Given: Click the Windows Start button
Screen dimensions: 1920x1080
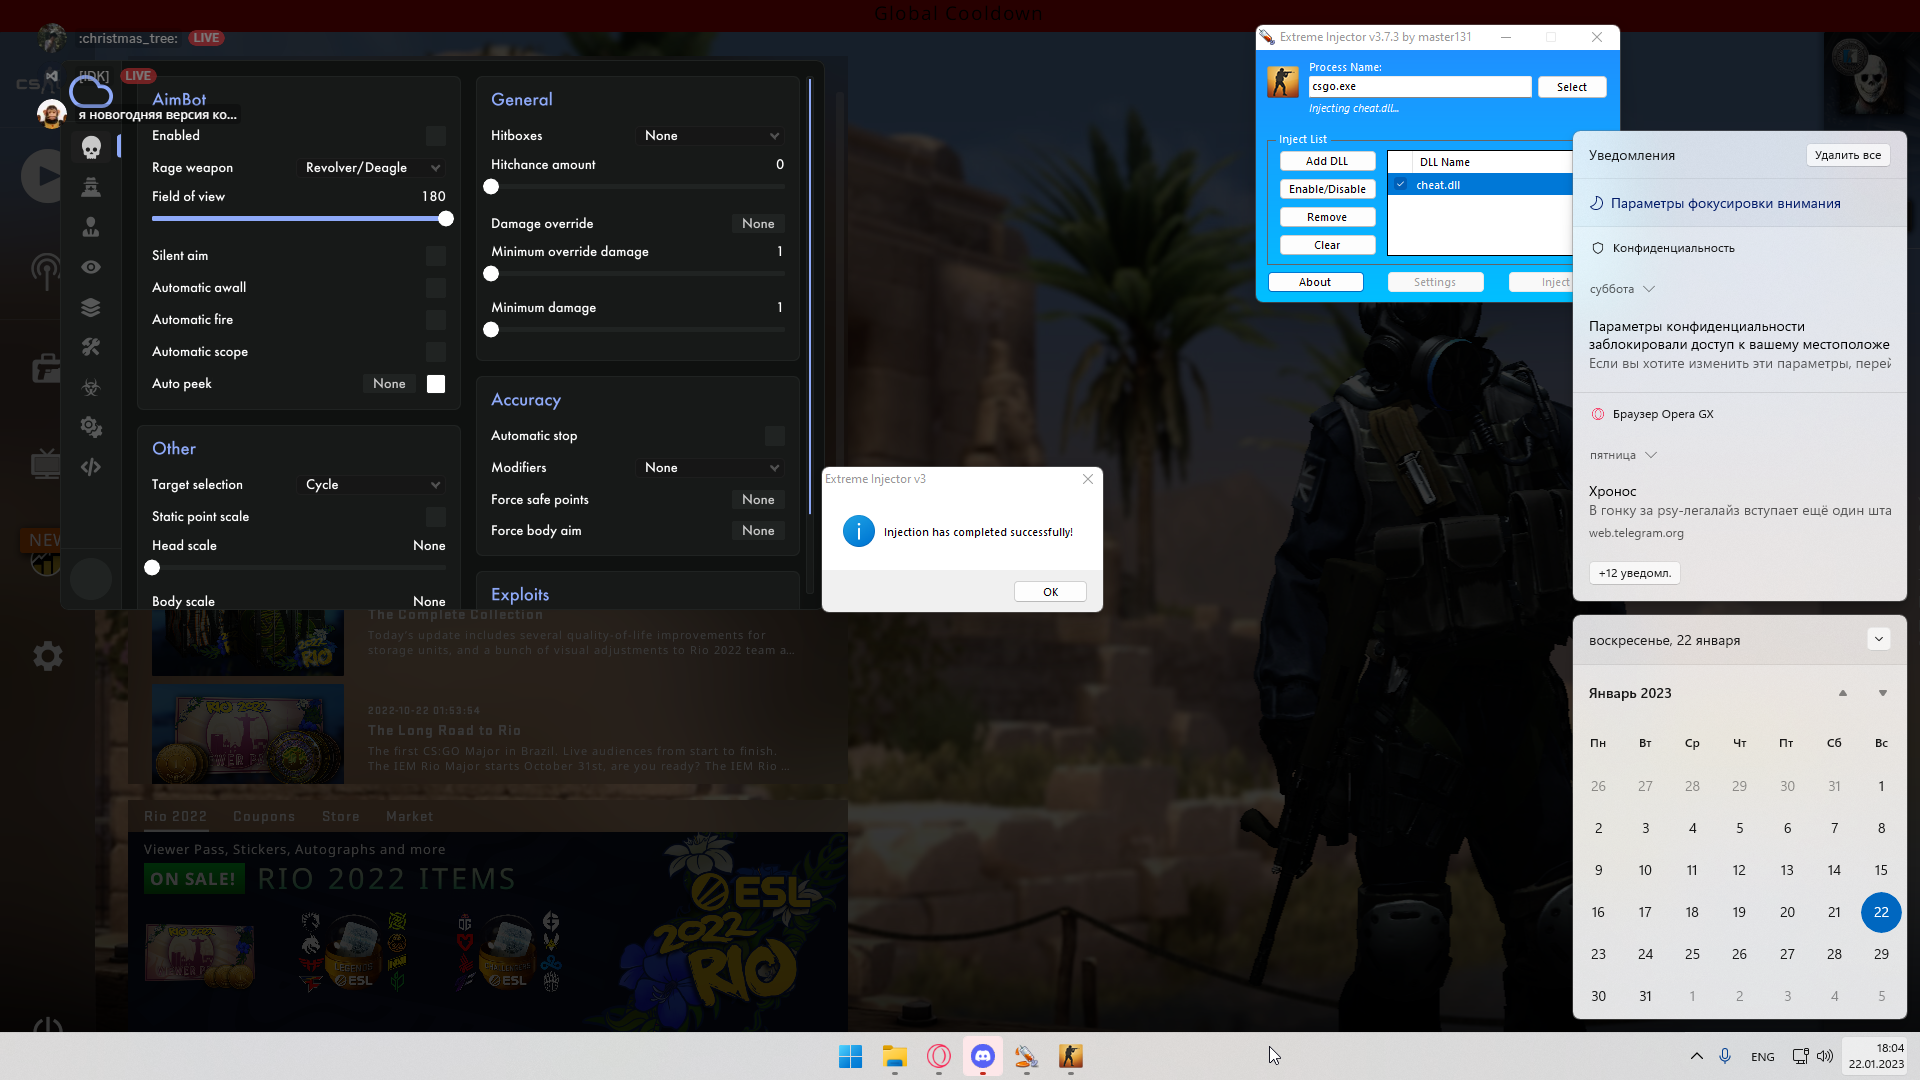Looking at the screenshot, I should point(850,1056).
